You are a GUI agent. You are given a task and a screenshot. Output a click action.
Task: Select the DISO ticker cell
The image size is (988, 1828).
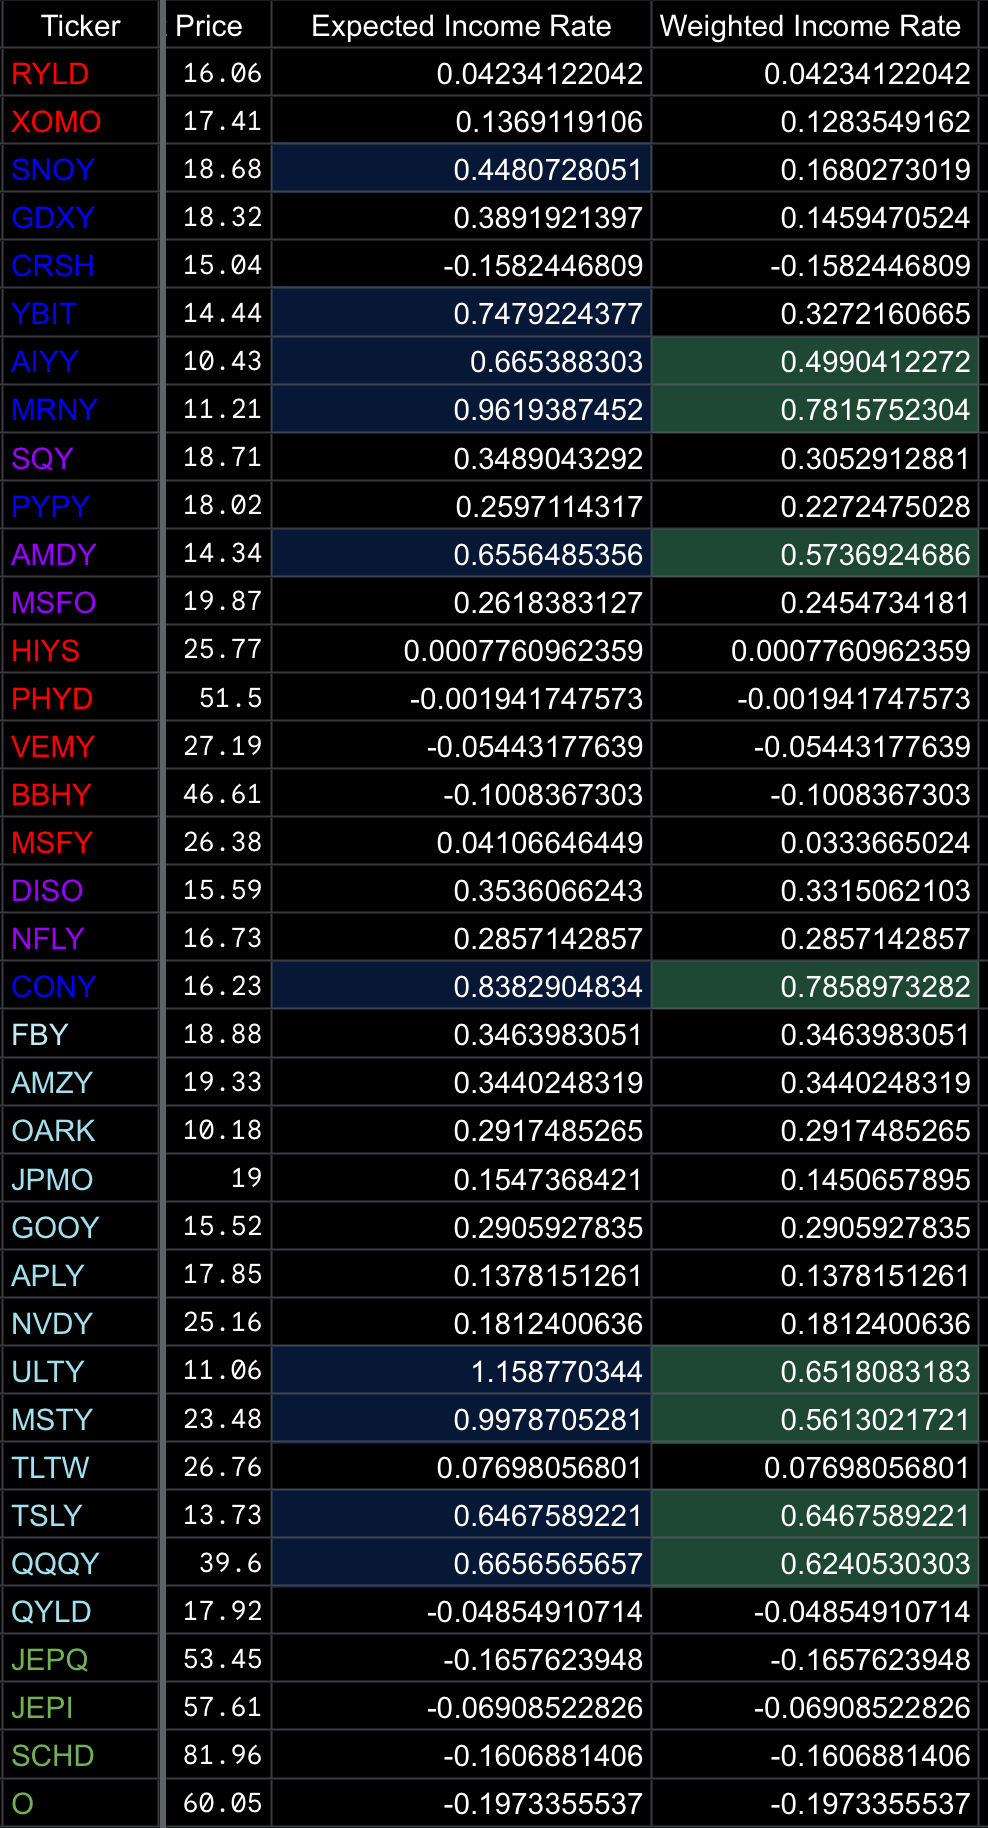(x=80, y=890)
